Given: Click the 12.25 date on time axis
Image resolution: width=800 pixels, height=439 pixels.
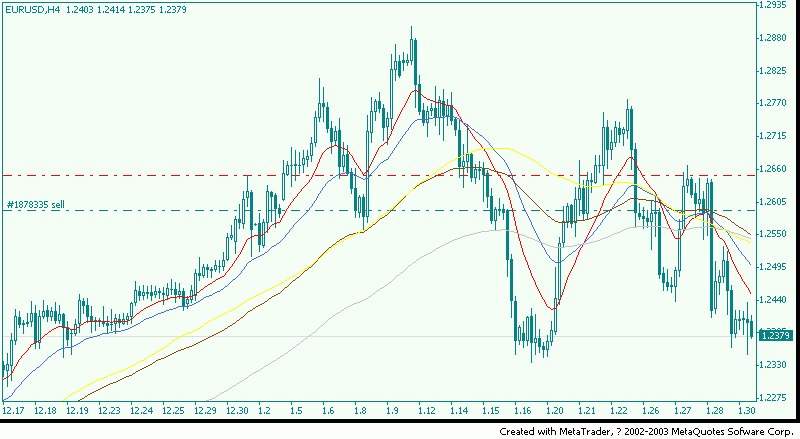Looking at the screenshot, I should click(x=173, y=410).
